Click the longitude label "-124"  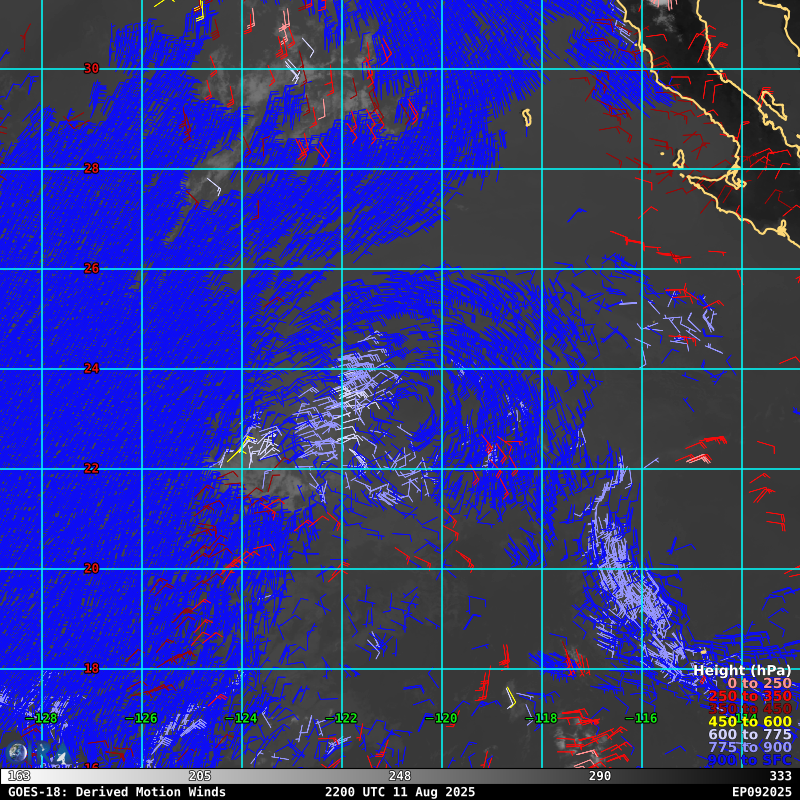coord(241,718)
